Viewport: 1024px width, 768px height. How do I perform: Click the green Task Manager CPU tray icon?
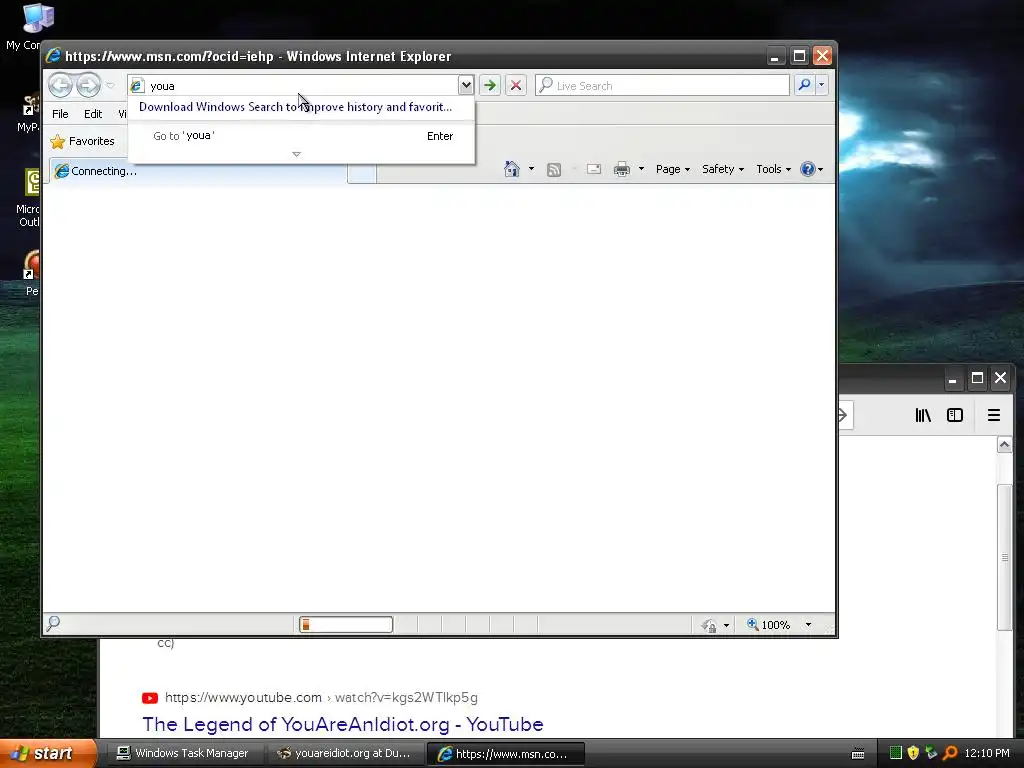[896, 753]
